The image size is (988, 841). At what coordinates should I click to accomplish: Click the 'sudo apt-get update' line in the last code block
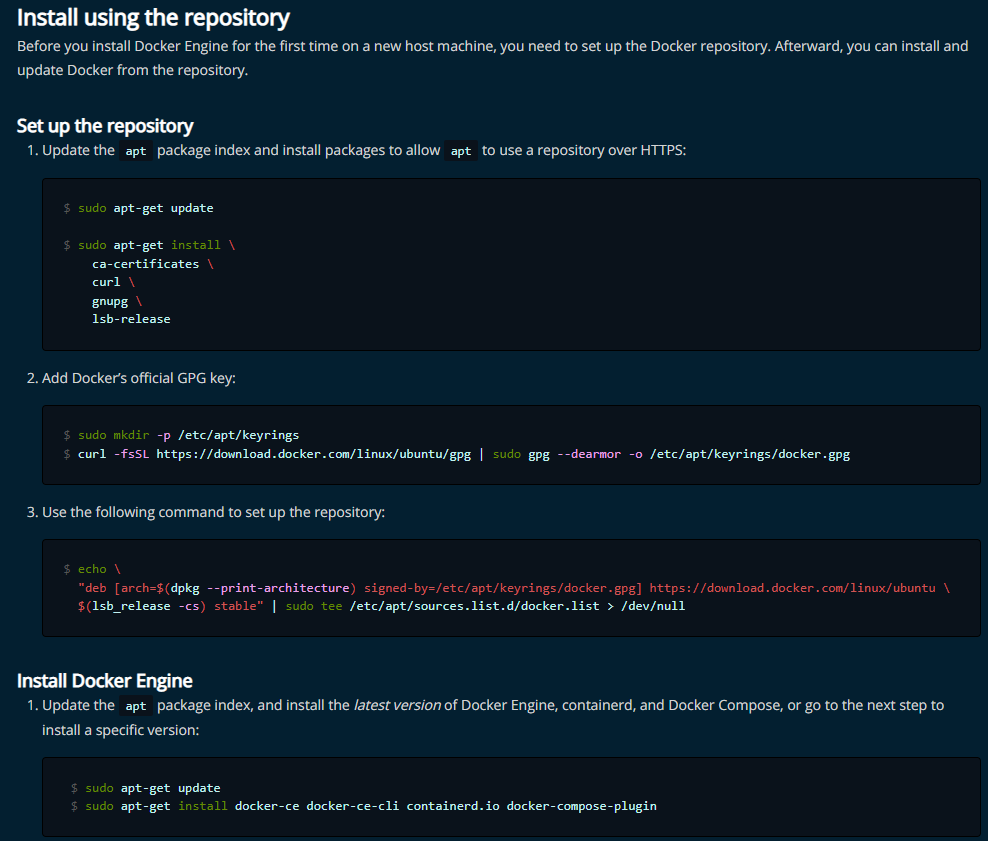146,788
